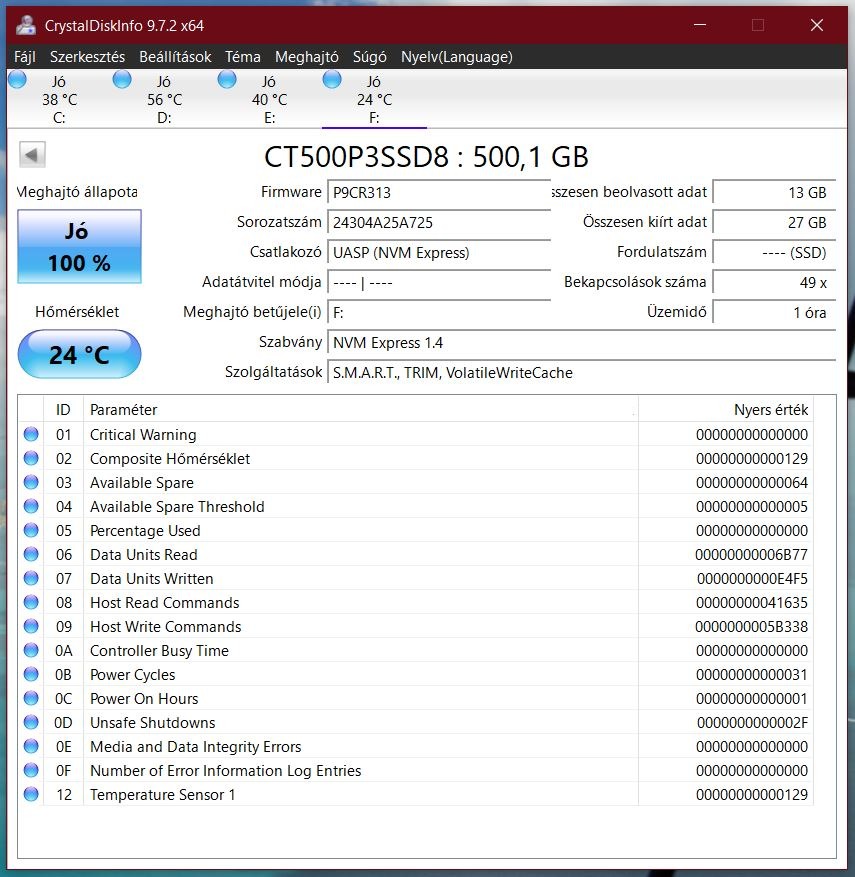This screenshot has height=877, width=855.
Task: Click the NVM Express 1.4 standard field
Action: [582, 342]
